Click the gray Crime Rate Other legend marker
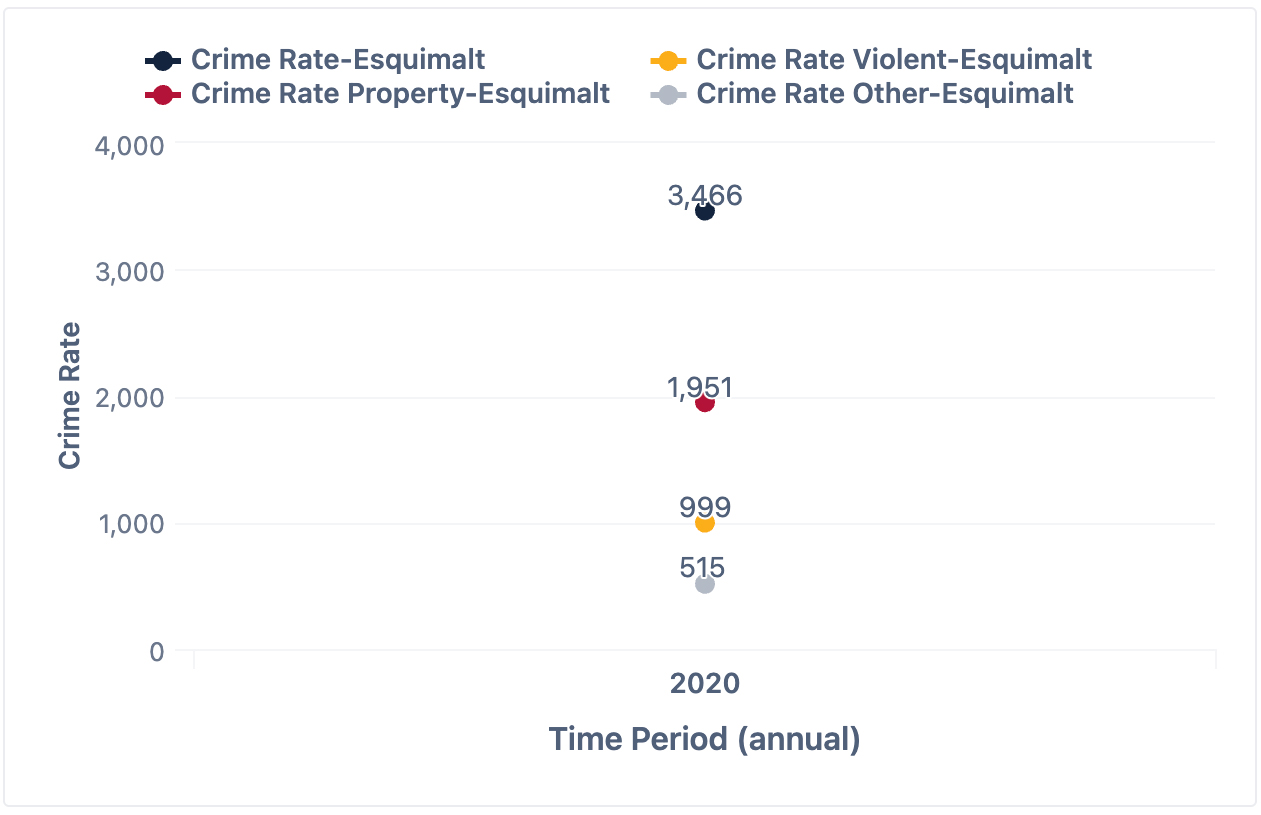The image size is (1261, 815). pos(668,94)
